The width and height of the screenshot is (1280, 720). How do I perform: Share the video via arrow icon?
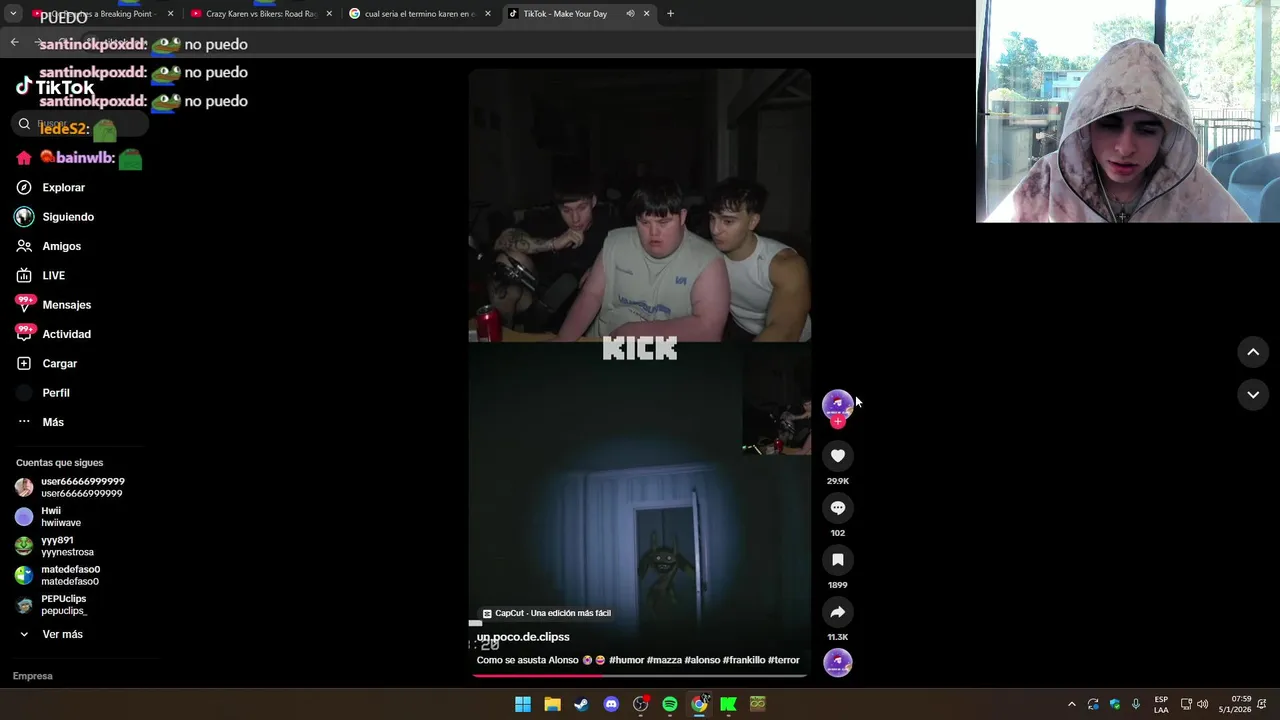pos(838,612)
